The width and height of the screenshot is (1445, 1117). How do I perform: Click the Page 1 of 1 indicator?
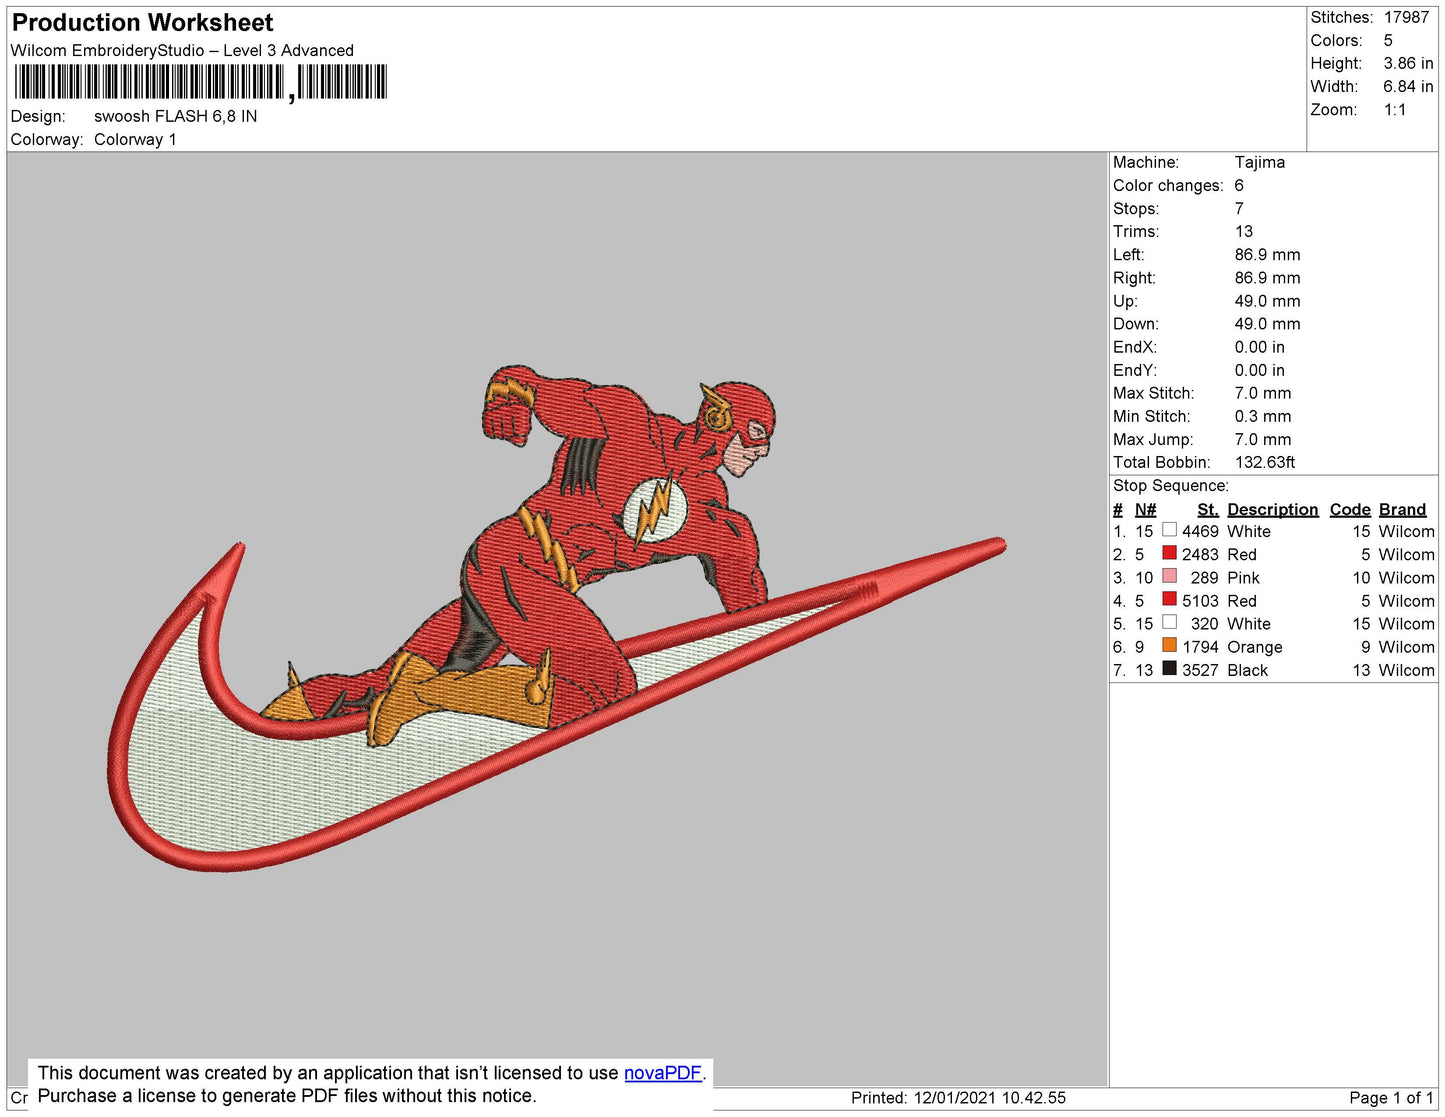[1391, 1097]
